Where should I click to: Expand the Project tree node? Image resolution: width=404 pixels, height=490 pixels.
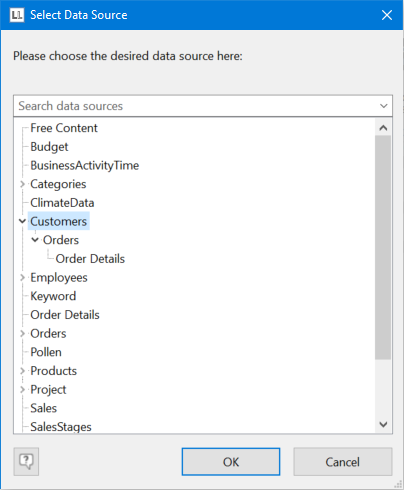(x=22, y=389)
